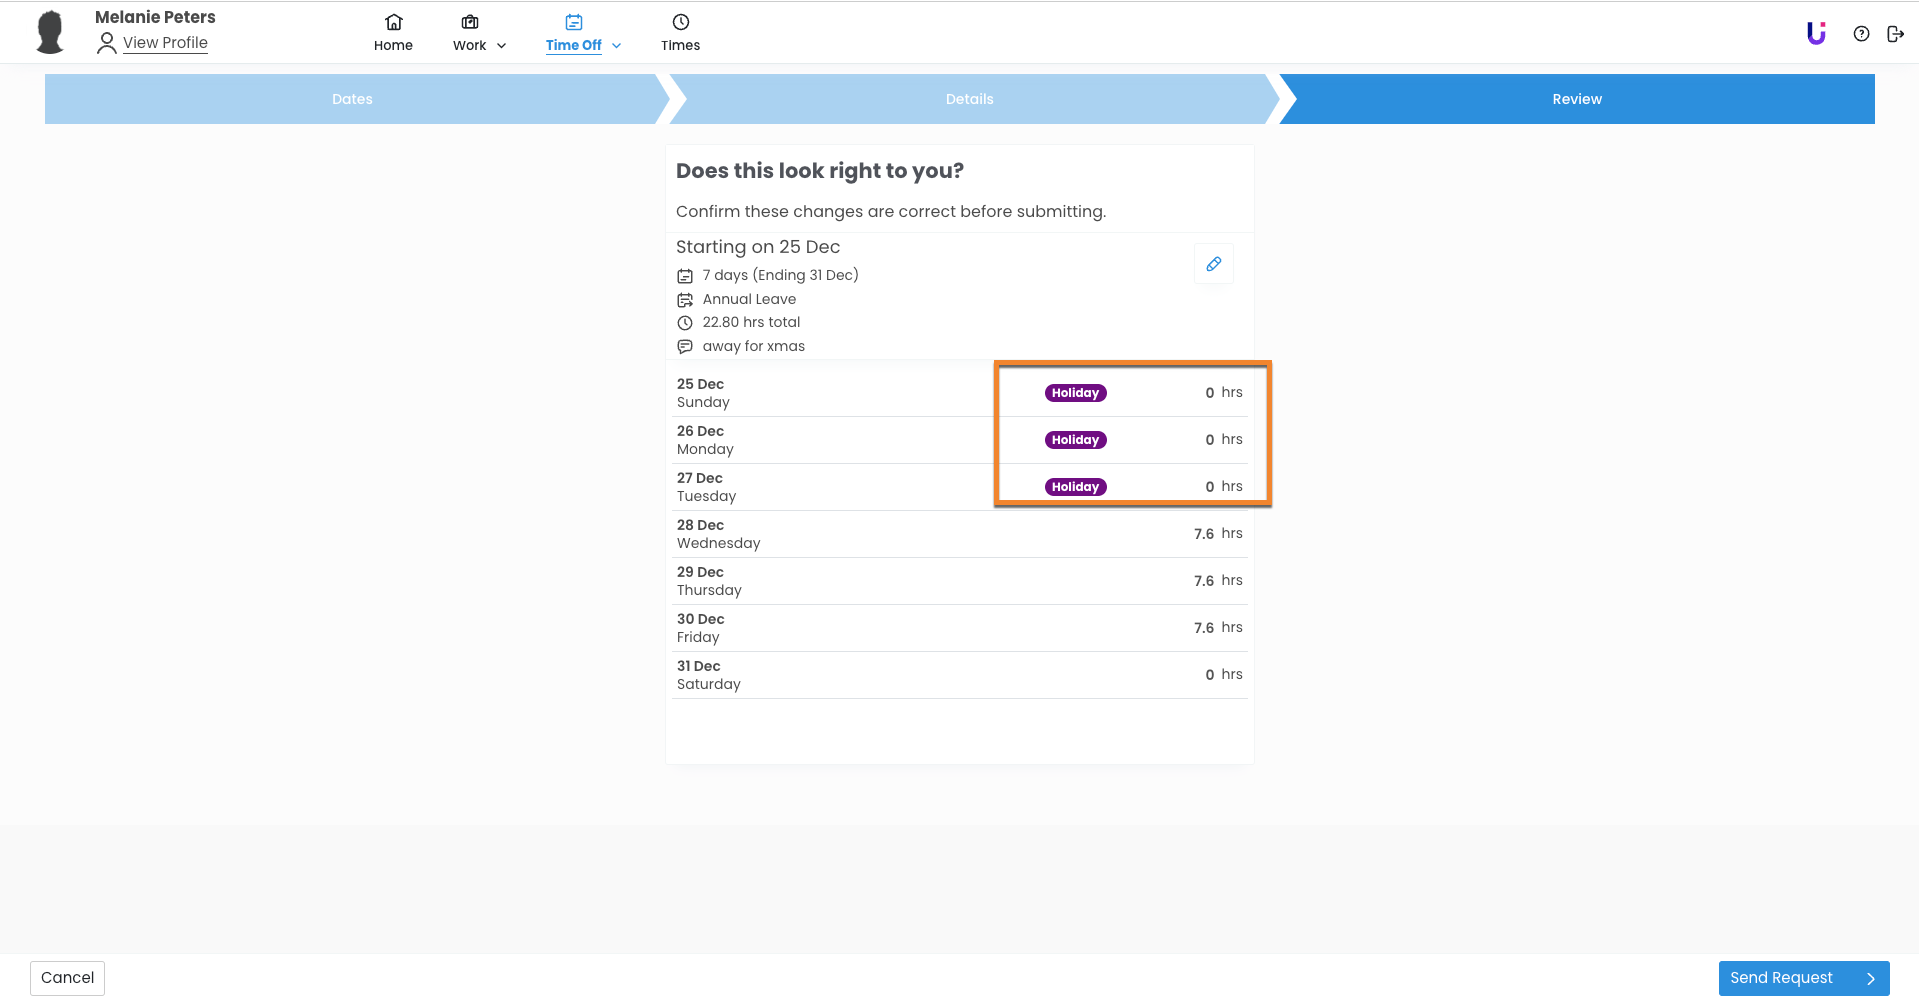The width and height of the screenshot is (1919, 1001).
Task: Click the Home house icon
Action: pyautogui.click(x=393, y=22)
